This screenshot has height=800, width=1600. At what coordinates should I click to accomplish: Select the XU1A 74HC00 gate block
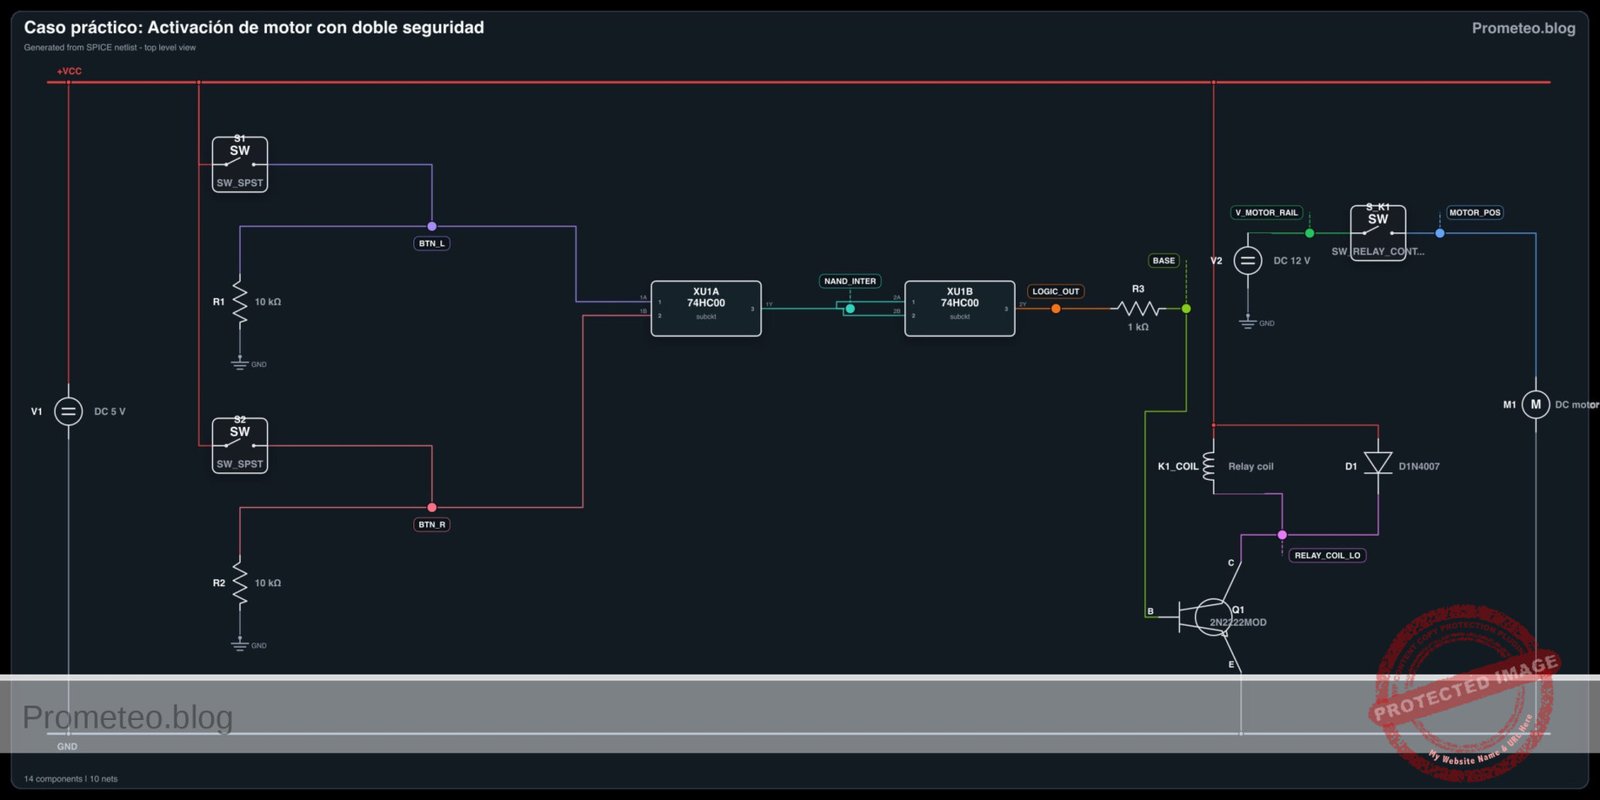(706, 308)
